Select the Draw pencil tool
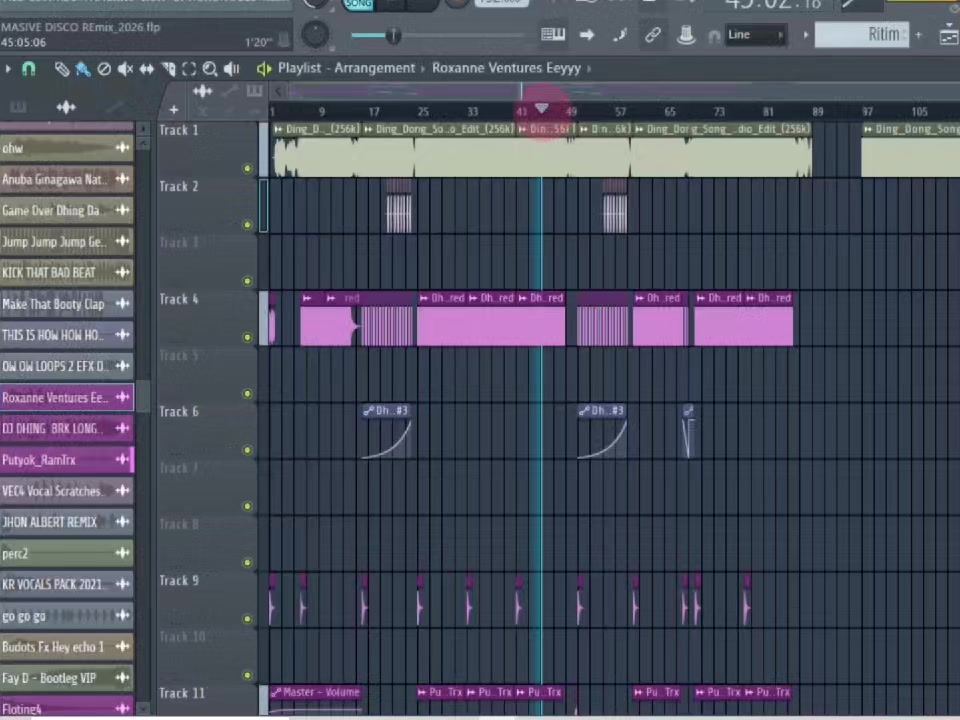 pos(62,69)
